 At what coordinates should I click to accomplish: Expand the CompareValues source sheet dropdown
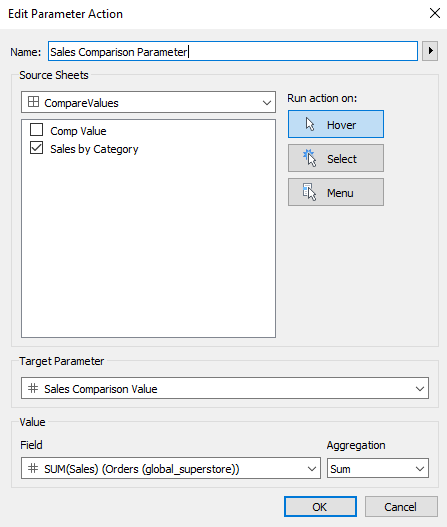pyautogui.click(x=148, y=102)
